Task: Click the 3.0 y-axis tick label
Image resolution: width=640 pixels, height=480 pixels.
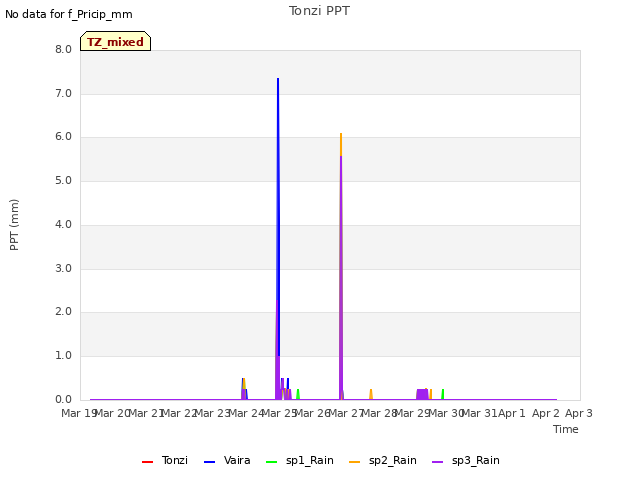Action: (x=63, y=268)
